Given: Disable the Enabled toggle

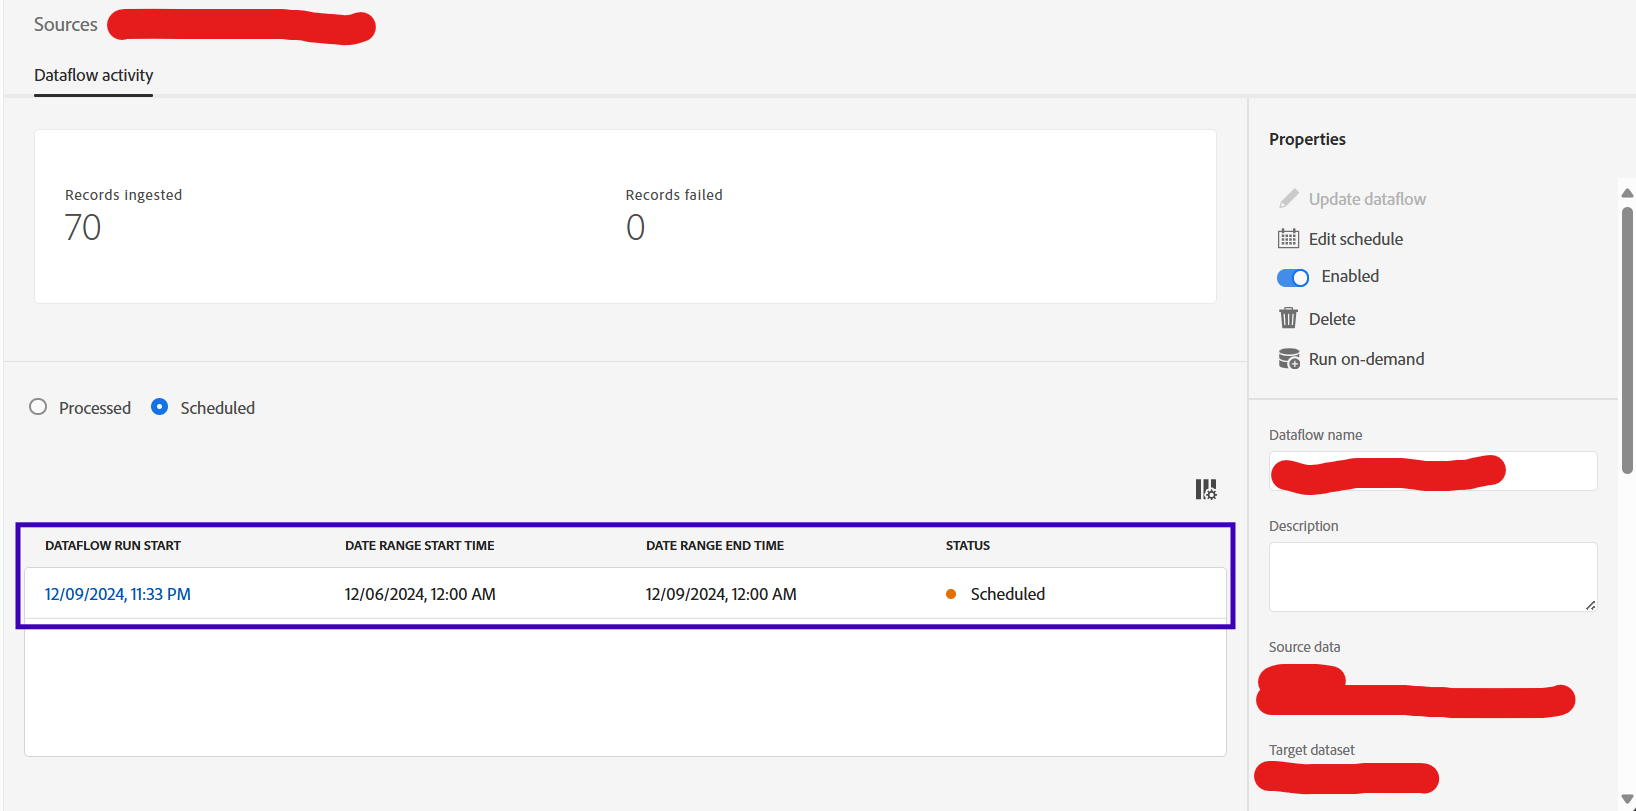Looking at the screenshot, I should coord(1293,277).
